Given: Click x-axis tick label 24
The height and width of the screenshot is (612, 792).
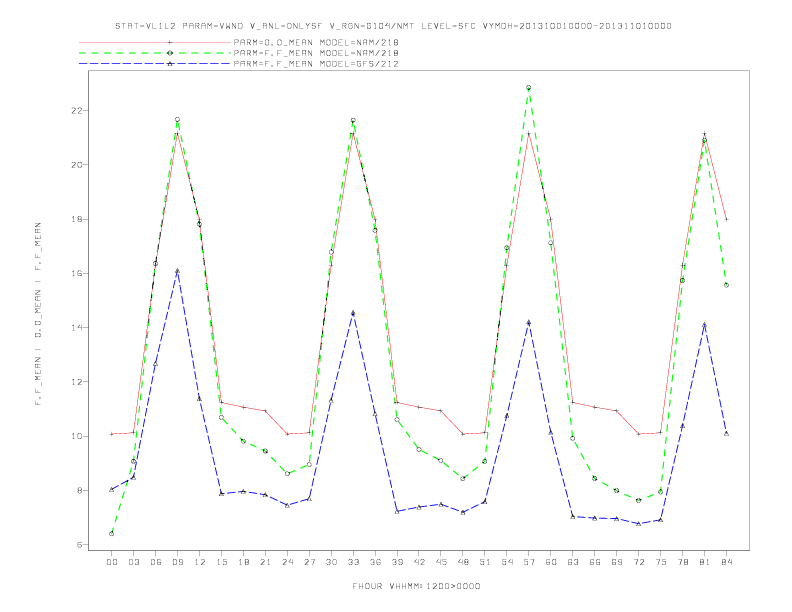Looking at the screenshot, I should click(x=287, y=562).
